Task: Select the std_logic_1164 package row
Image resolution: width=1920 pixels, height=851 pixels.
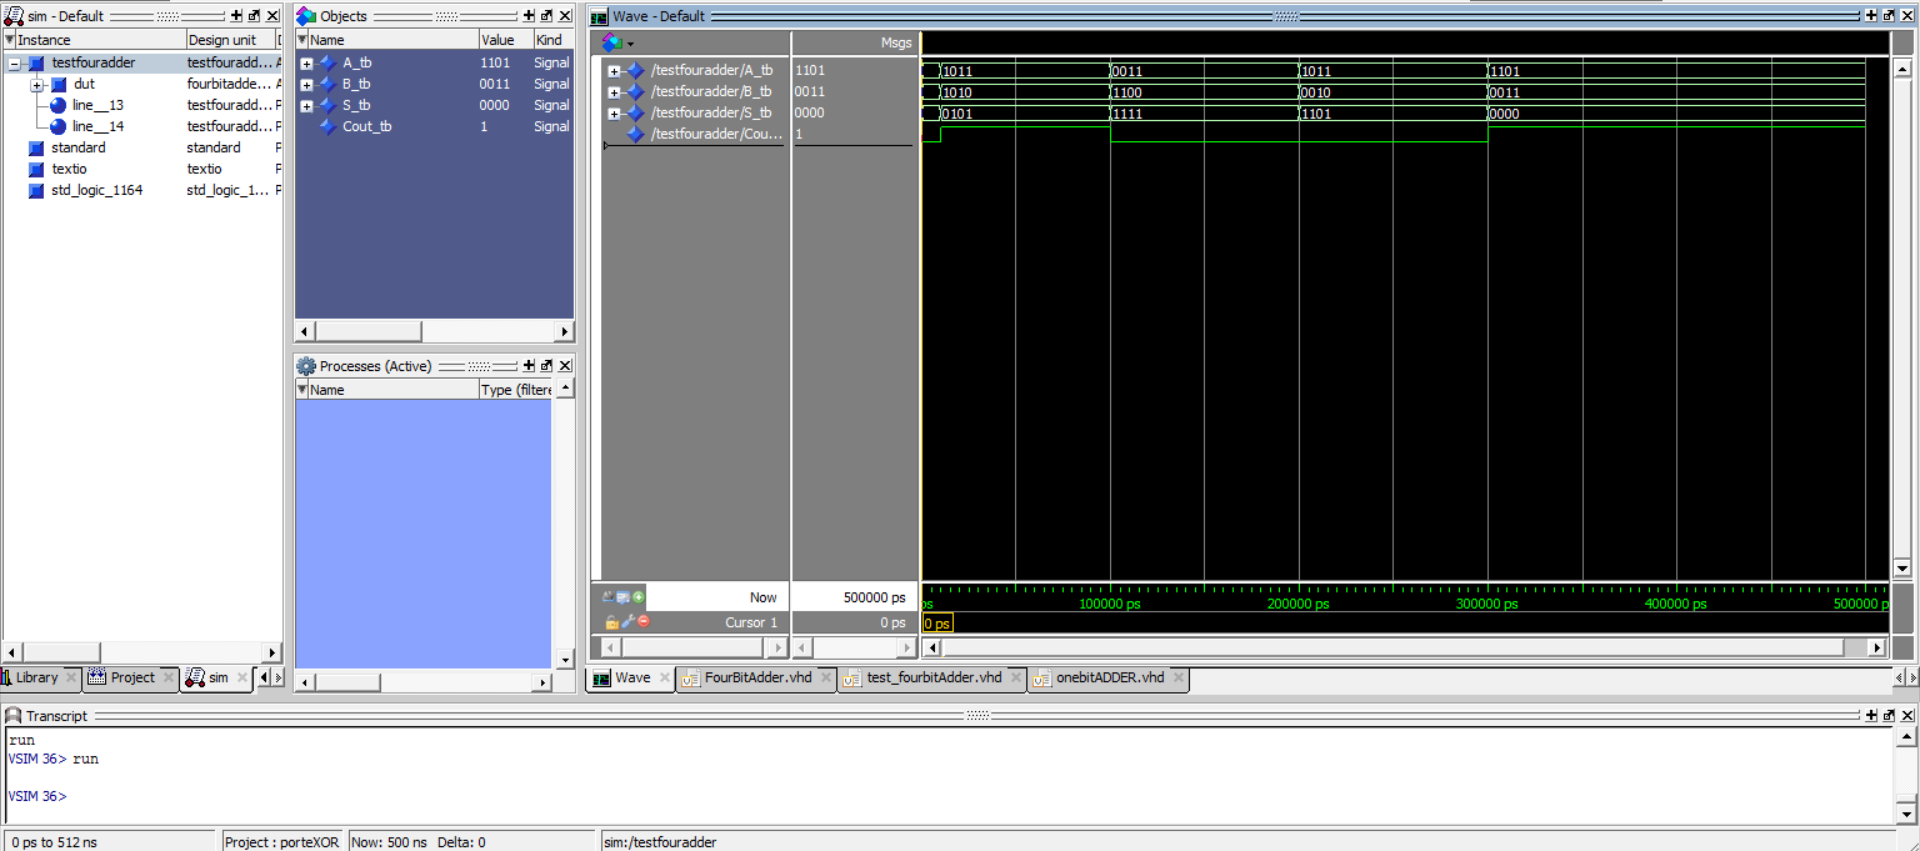Action: click(96, 190)
